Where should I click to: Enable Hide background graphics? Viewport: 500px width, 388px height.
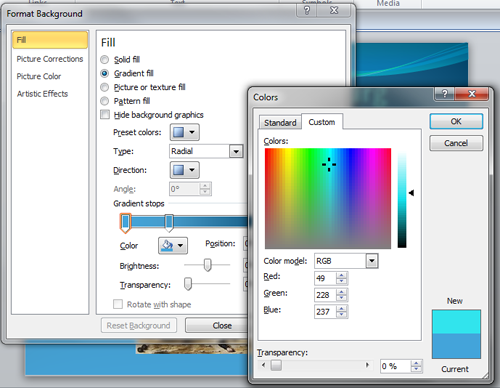[x=105, y=115]
